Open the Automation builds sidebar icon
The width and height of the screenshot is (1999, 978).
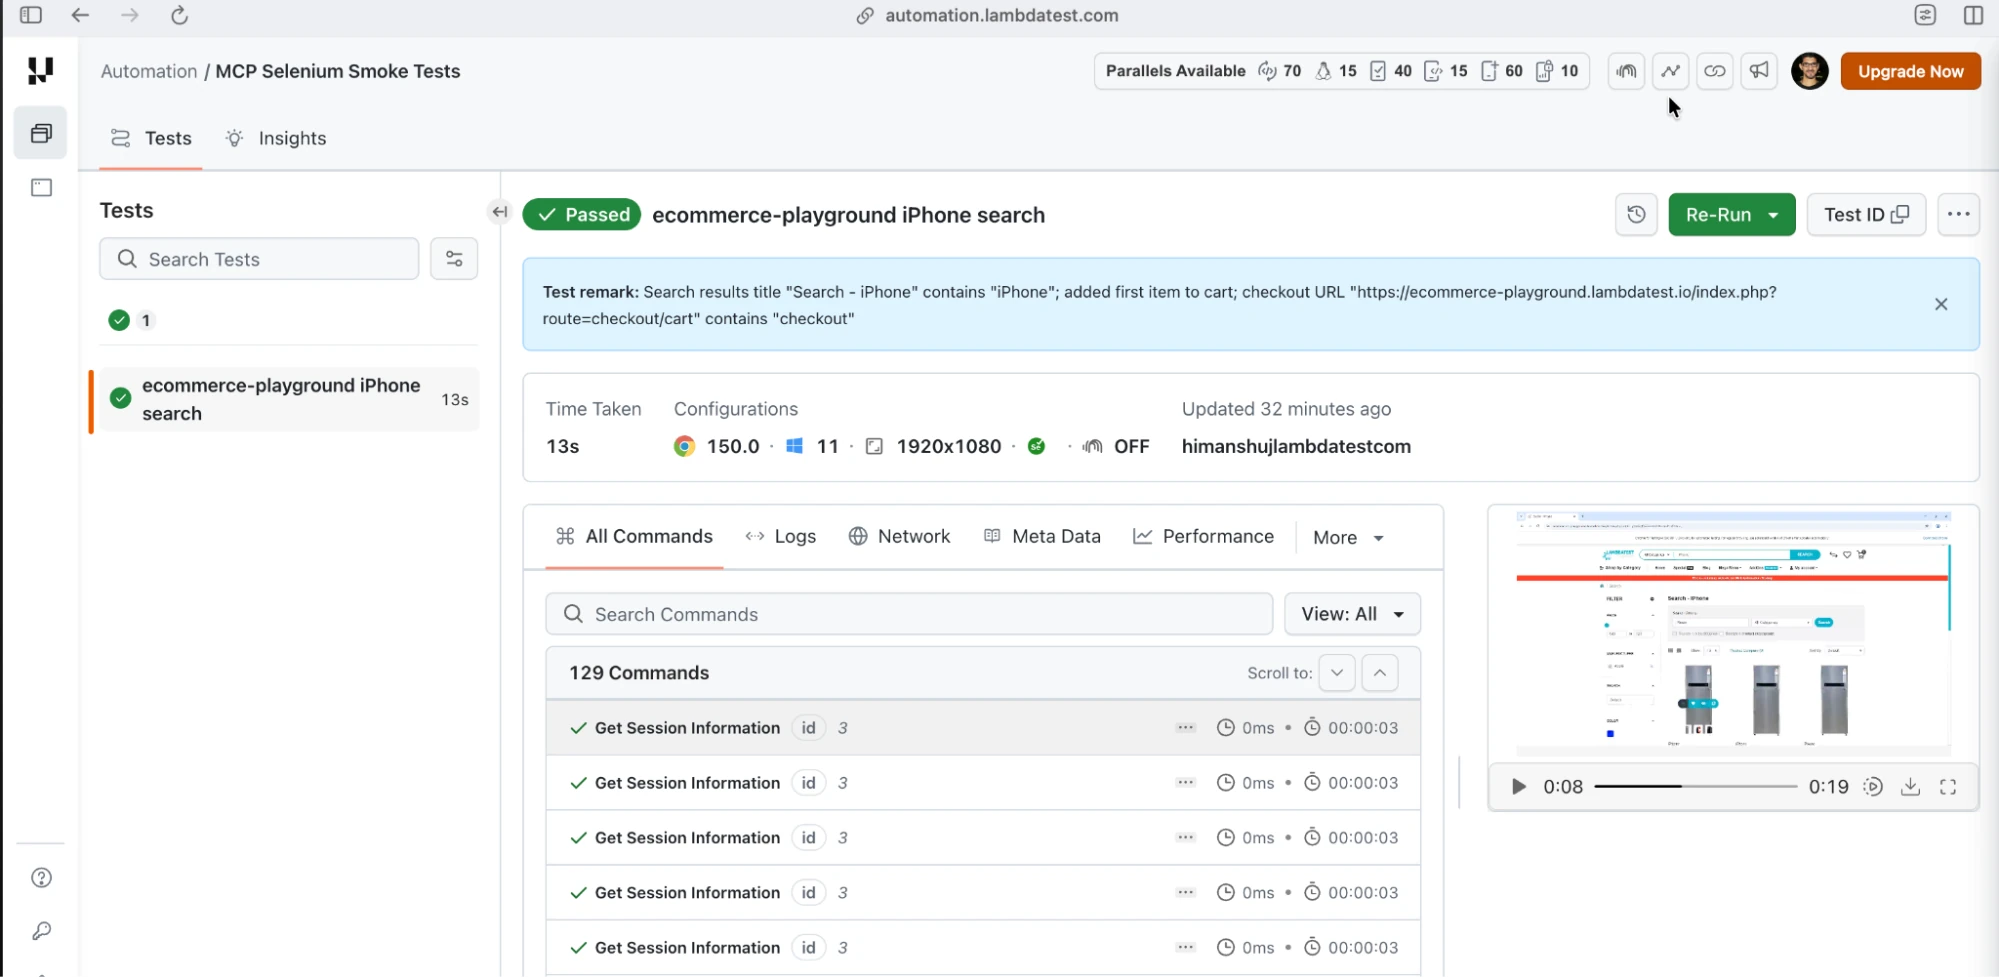[x=41, y=133]
